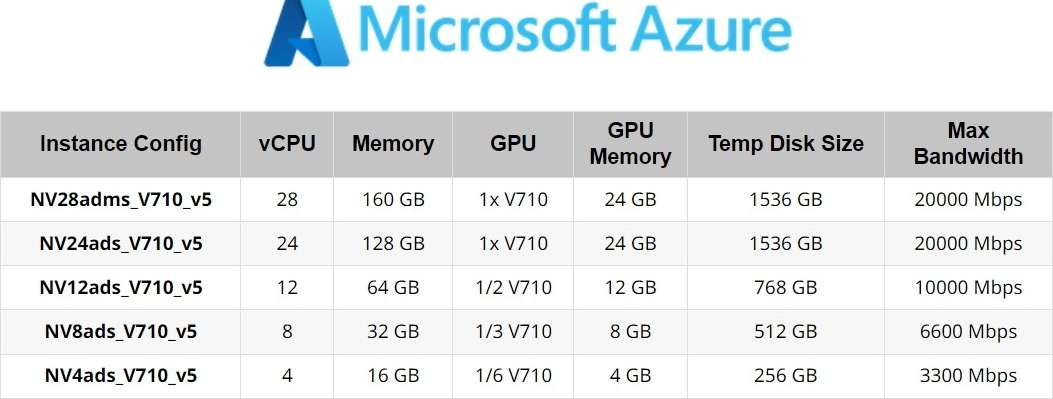Click the 6600 Mbps bandwidth cell
The image size is (1053, 399).
click(x=968, y=331)
